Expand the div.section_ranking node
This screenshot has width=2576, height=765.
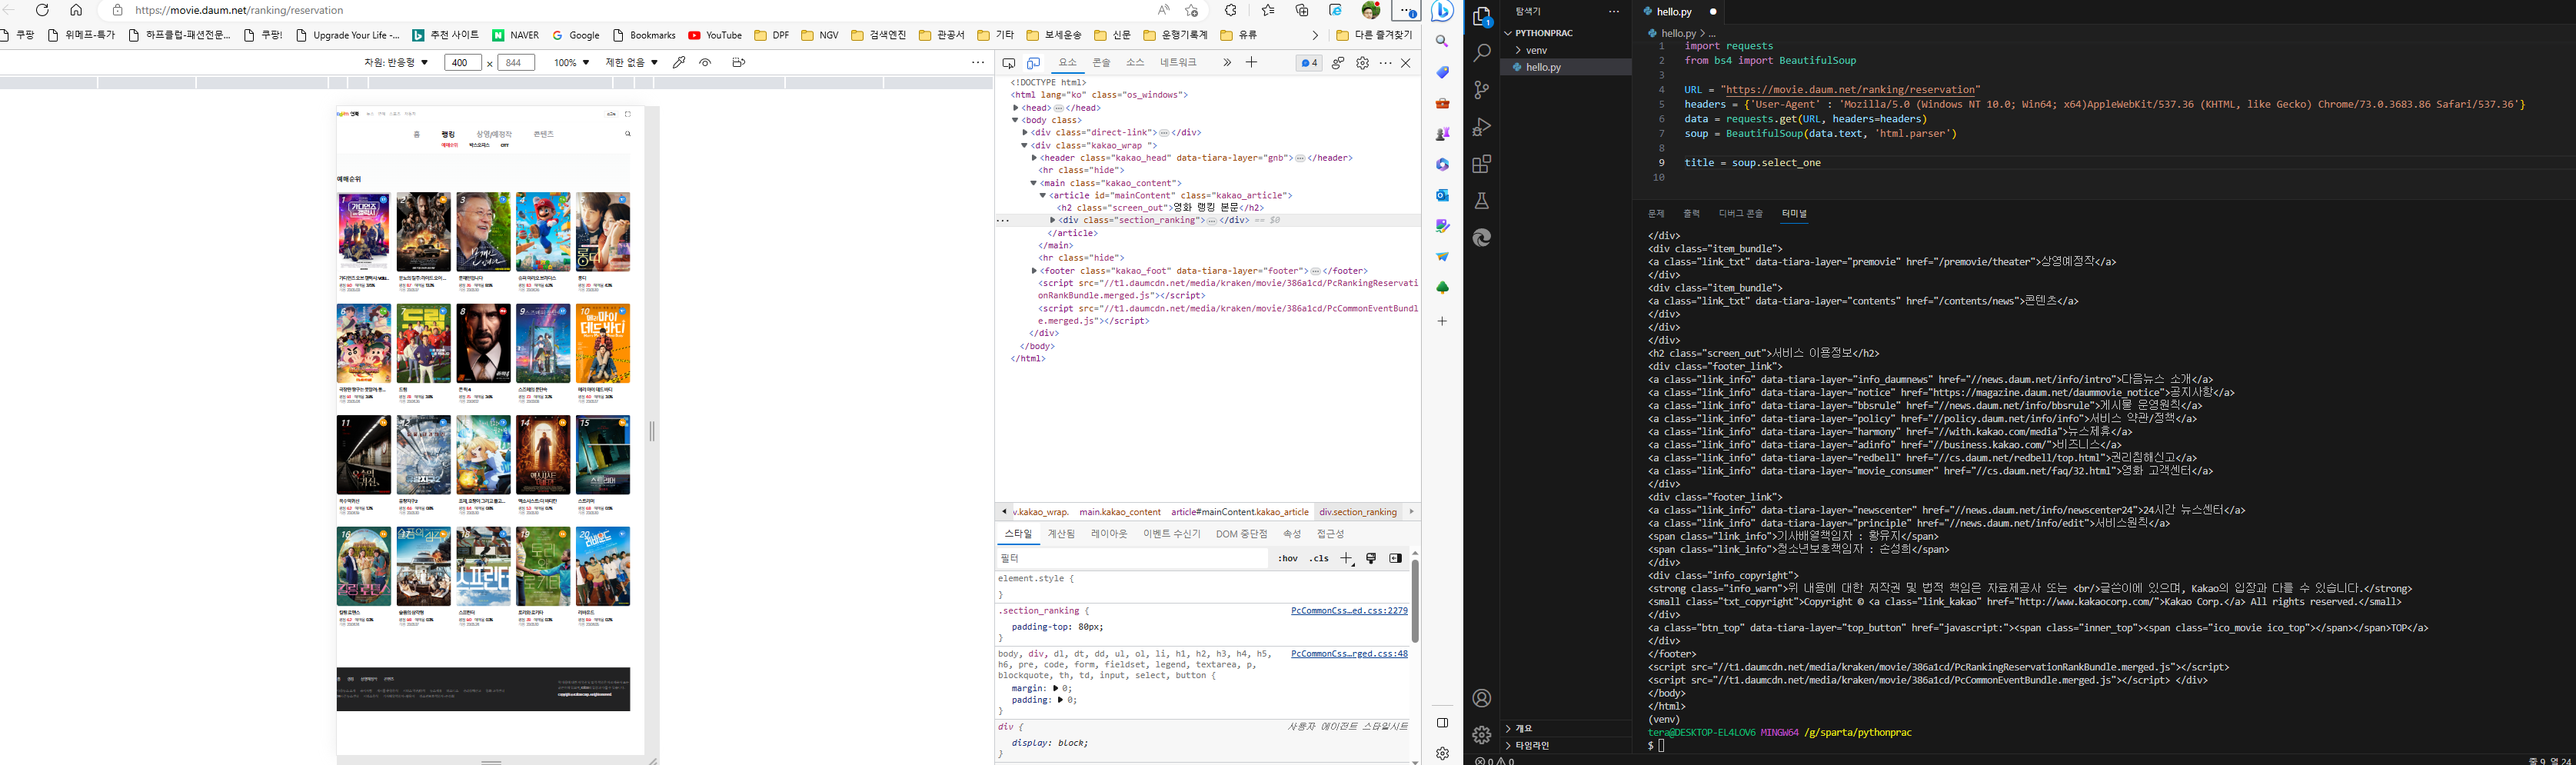[1053, 220]
